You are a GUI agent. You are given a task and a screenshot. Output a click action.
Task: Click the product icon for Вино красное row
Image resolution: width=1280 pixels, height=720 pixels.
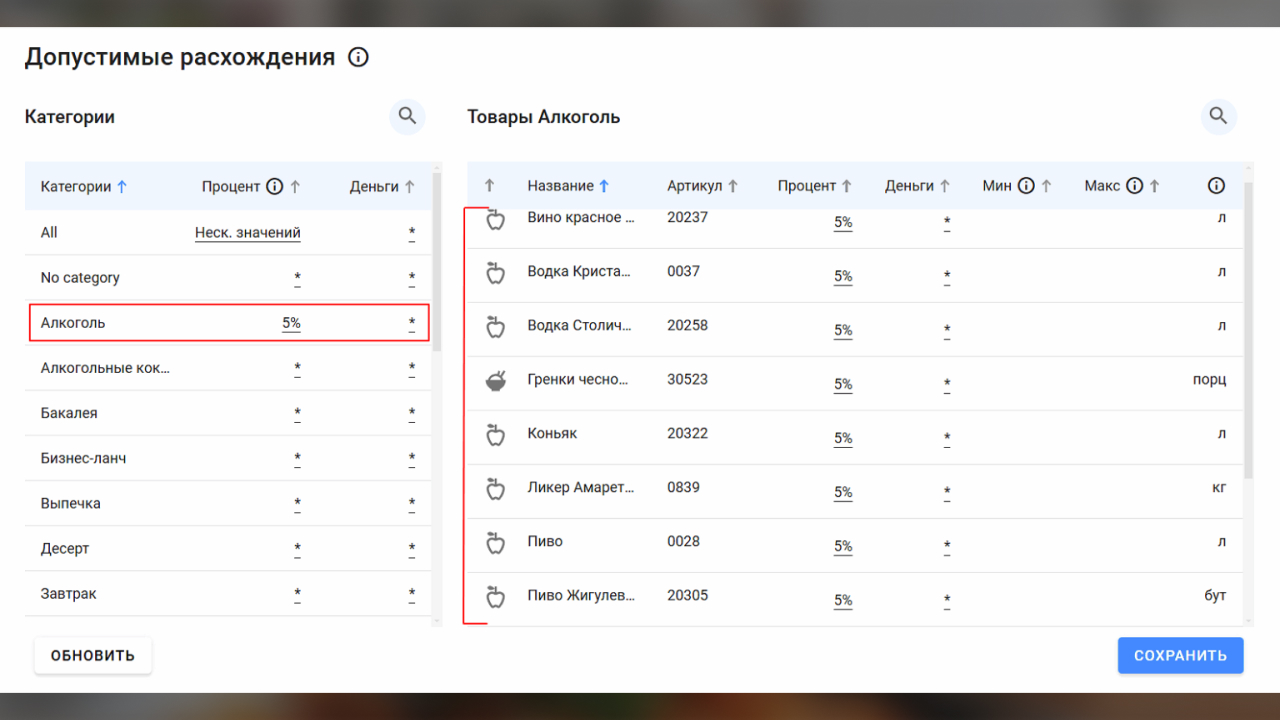click(x=495, y=219)
